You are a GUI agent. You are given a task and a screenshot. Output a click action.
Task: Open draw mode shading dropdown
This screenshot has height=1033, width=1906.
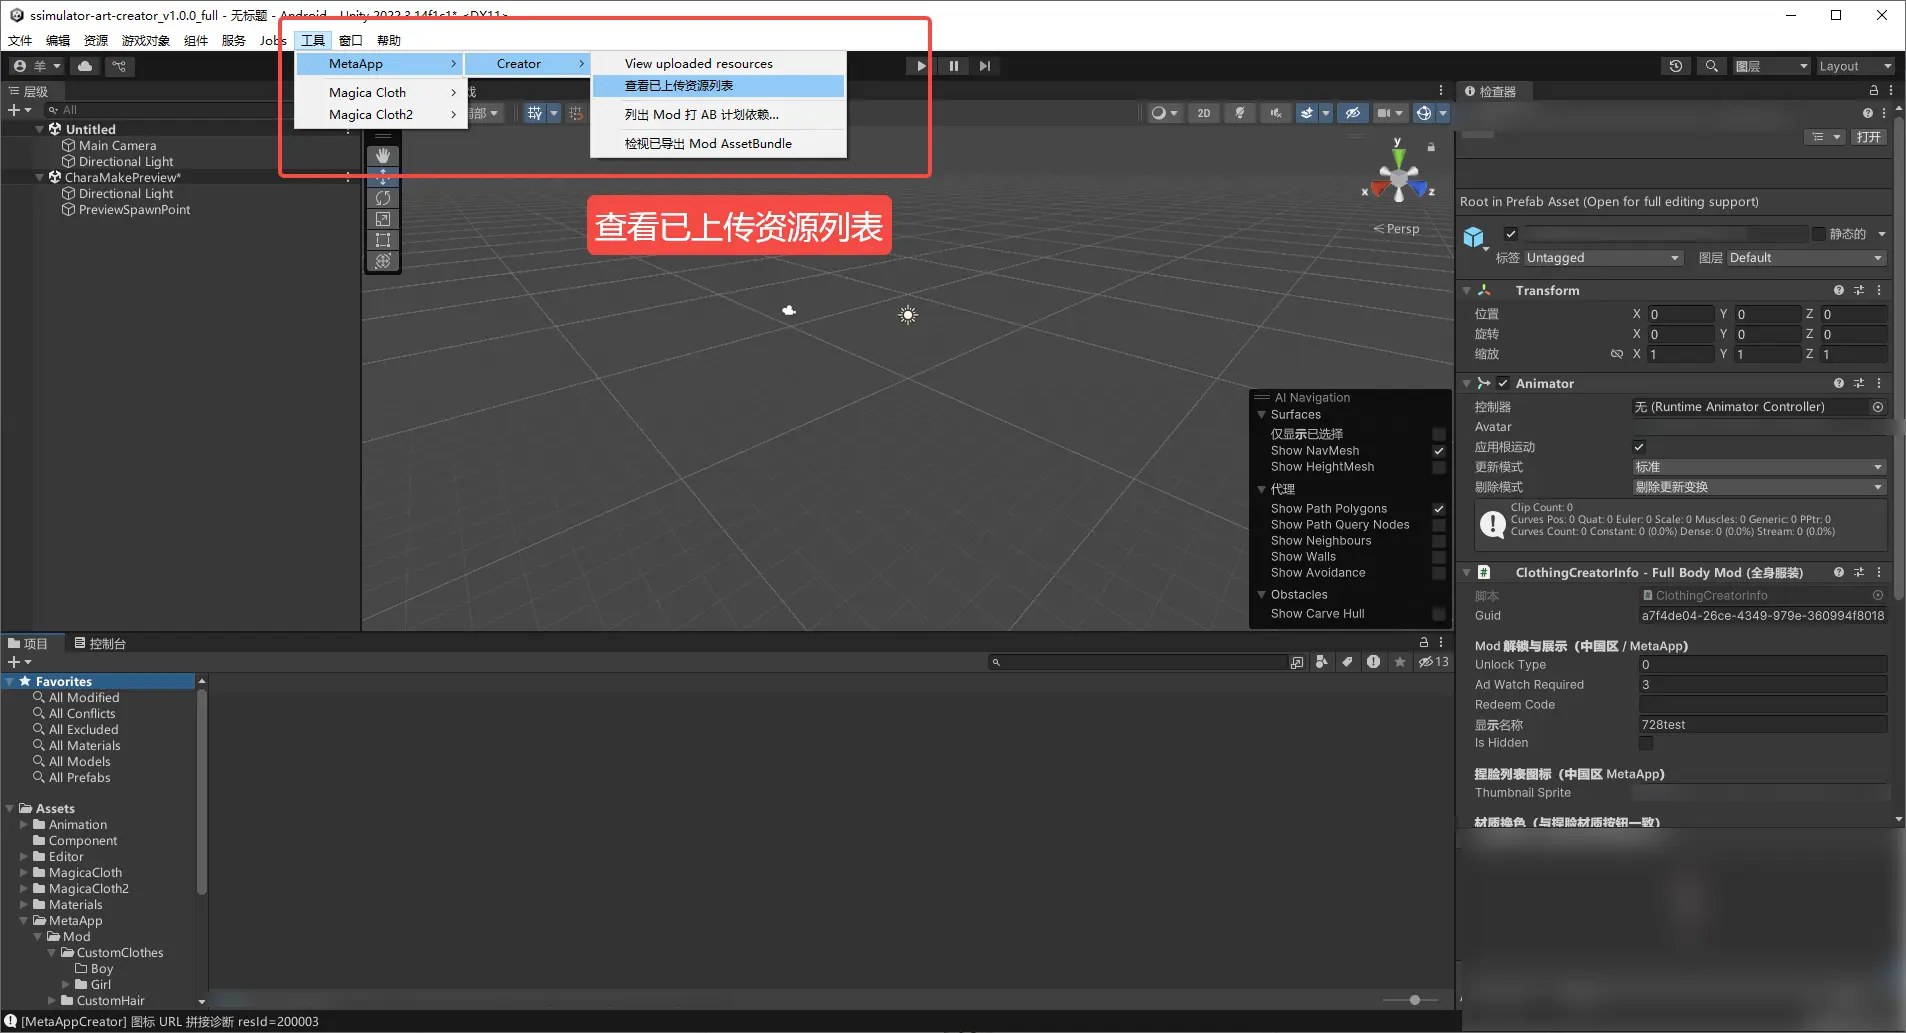pyautogui.click(x=1164, y=113)
